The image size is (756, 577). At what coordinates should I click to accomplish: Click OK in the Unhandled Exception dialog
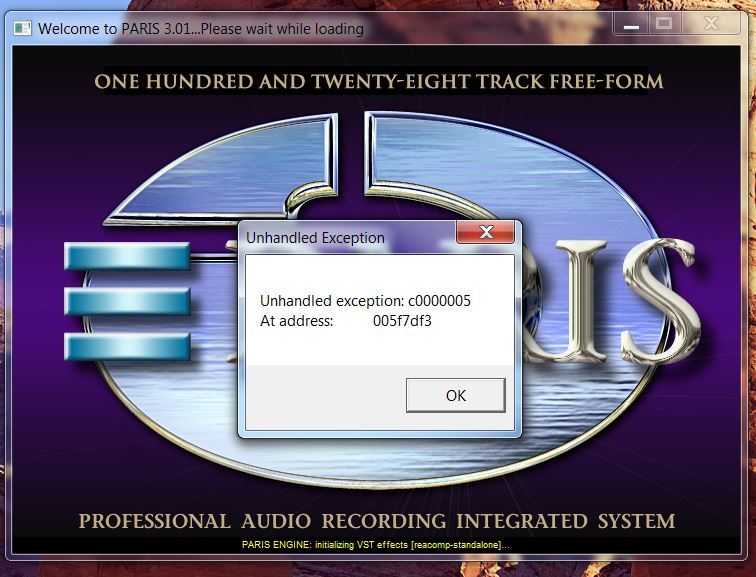(x=456, y=395)
